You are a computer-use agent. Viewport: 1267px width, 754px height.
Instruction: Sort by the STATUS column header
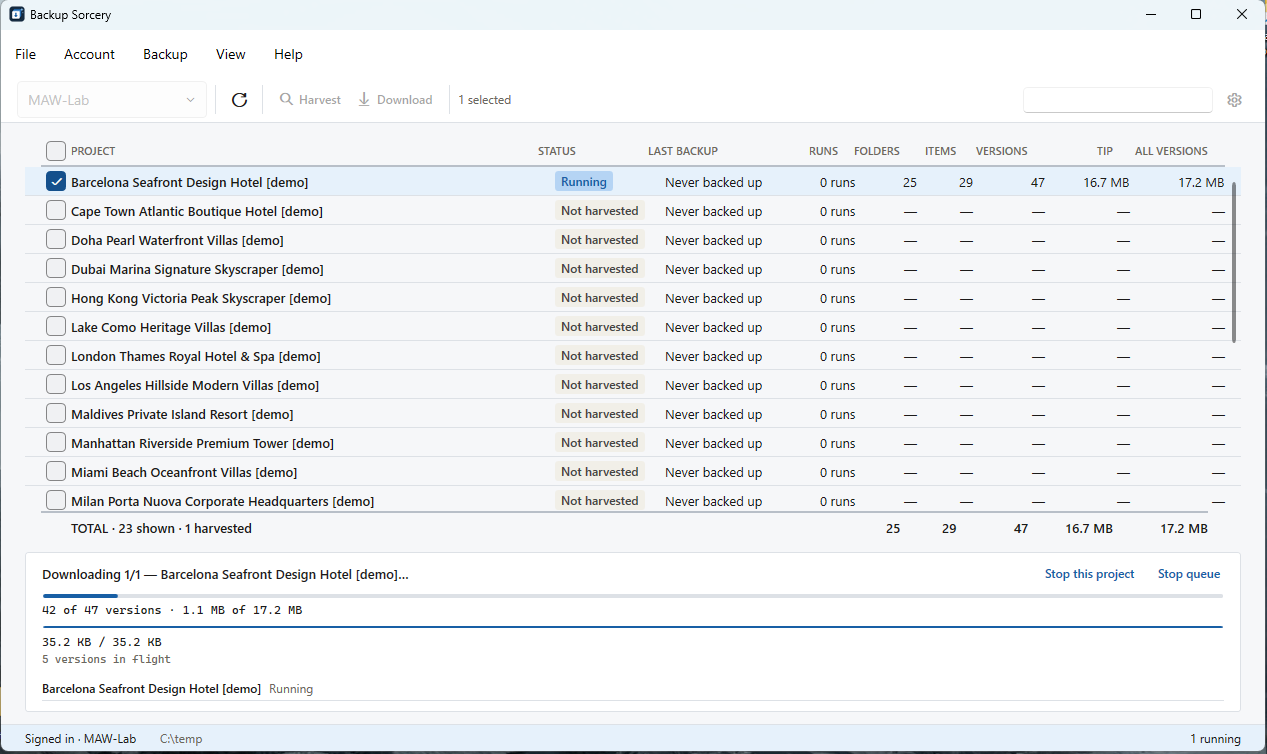[557, 151]
